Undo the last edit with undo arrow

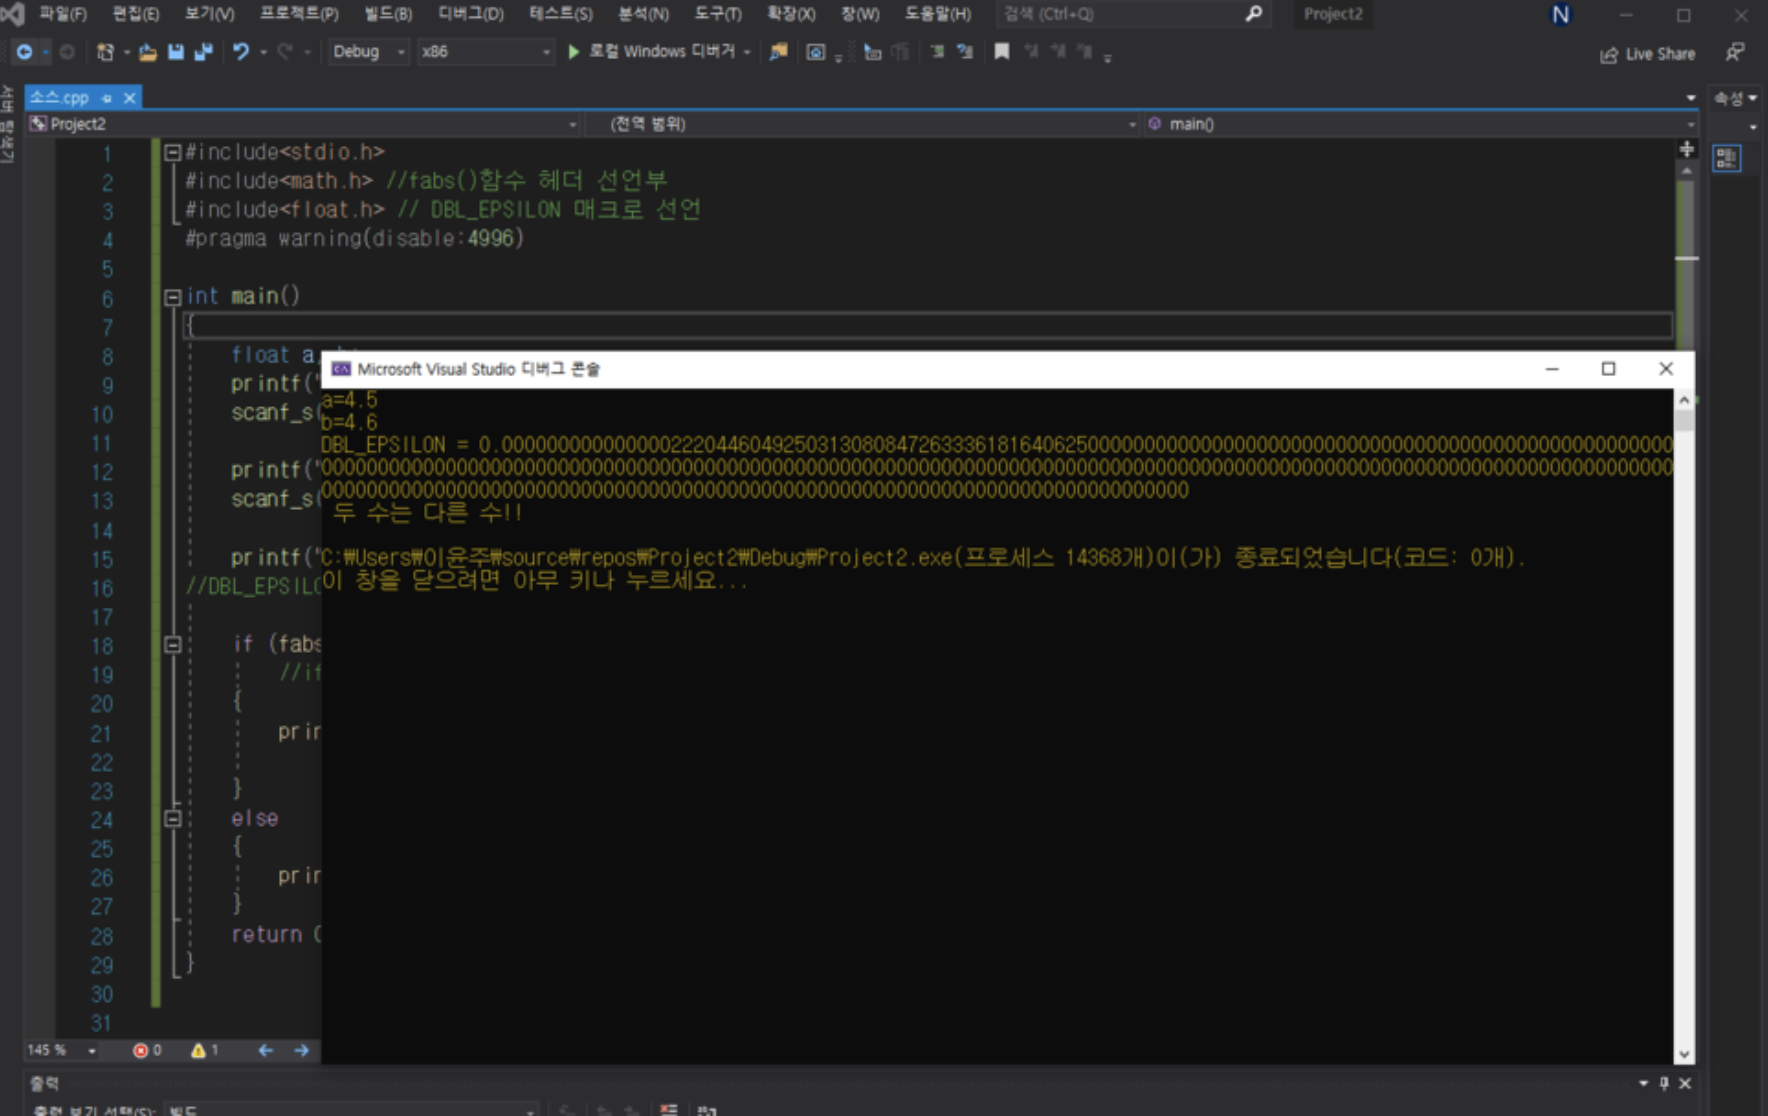pos(241,52)
